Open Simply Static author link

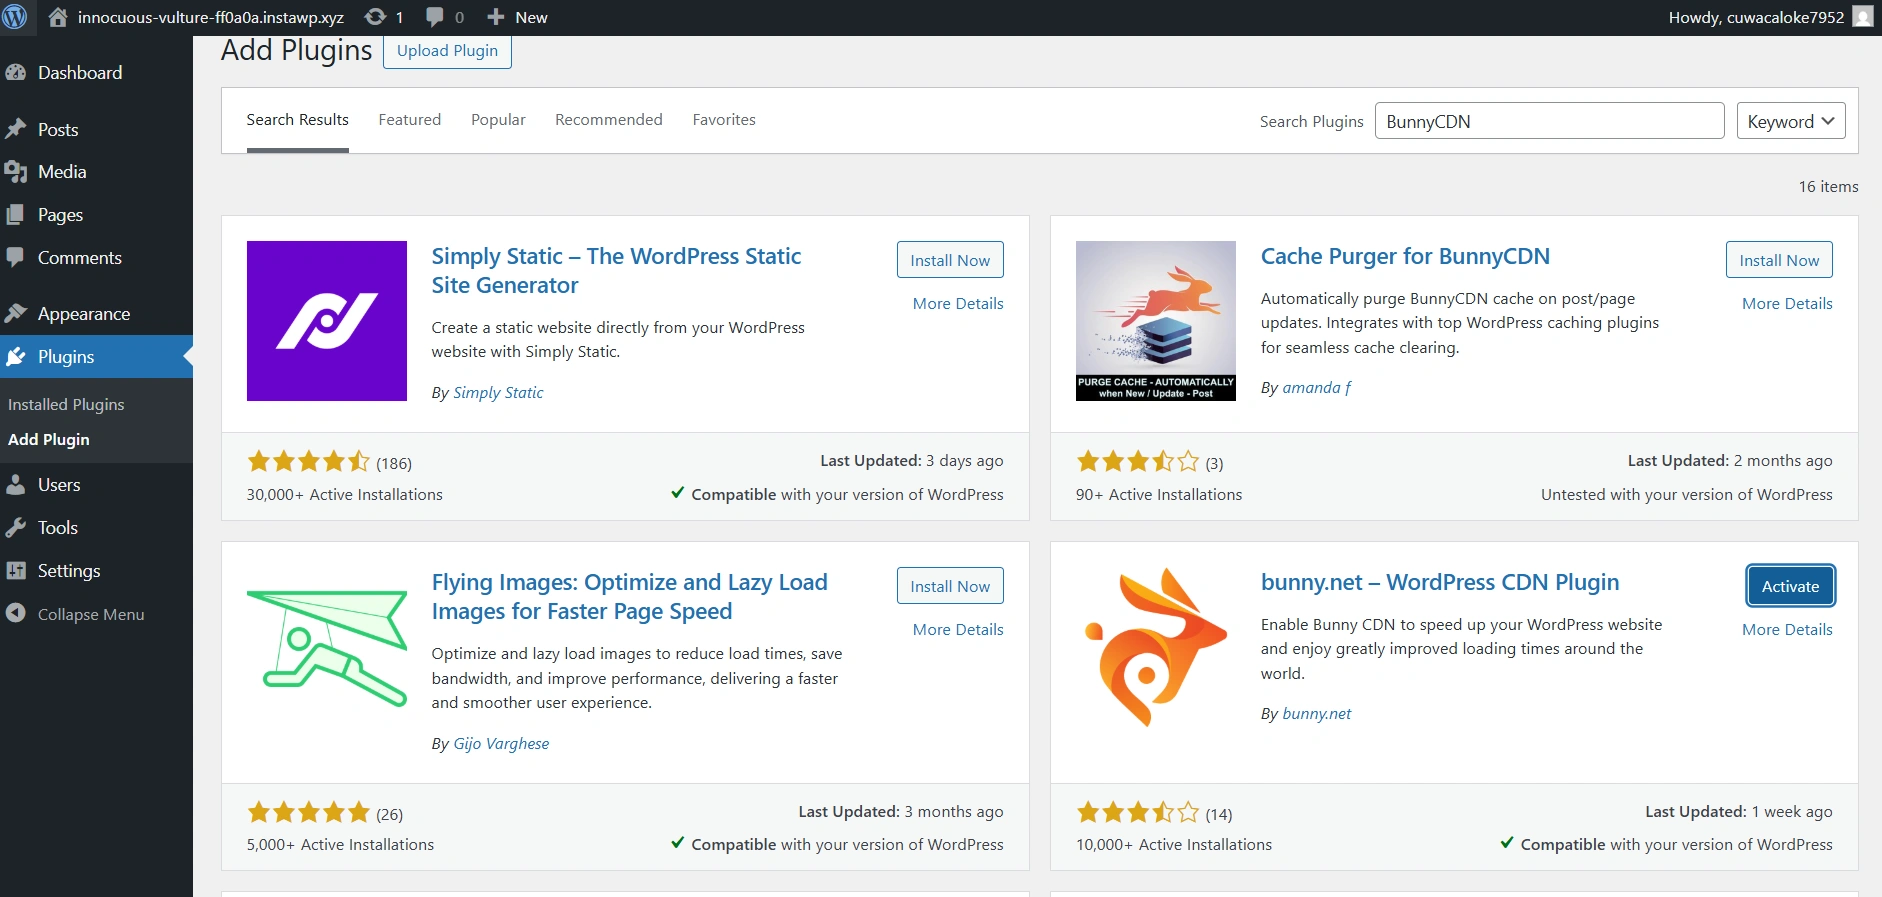pos(498,393)
